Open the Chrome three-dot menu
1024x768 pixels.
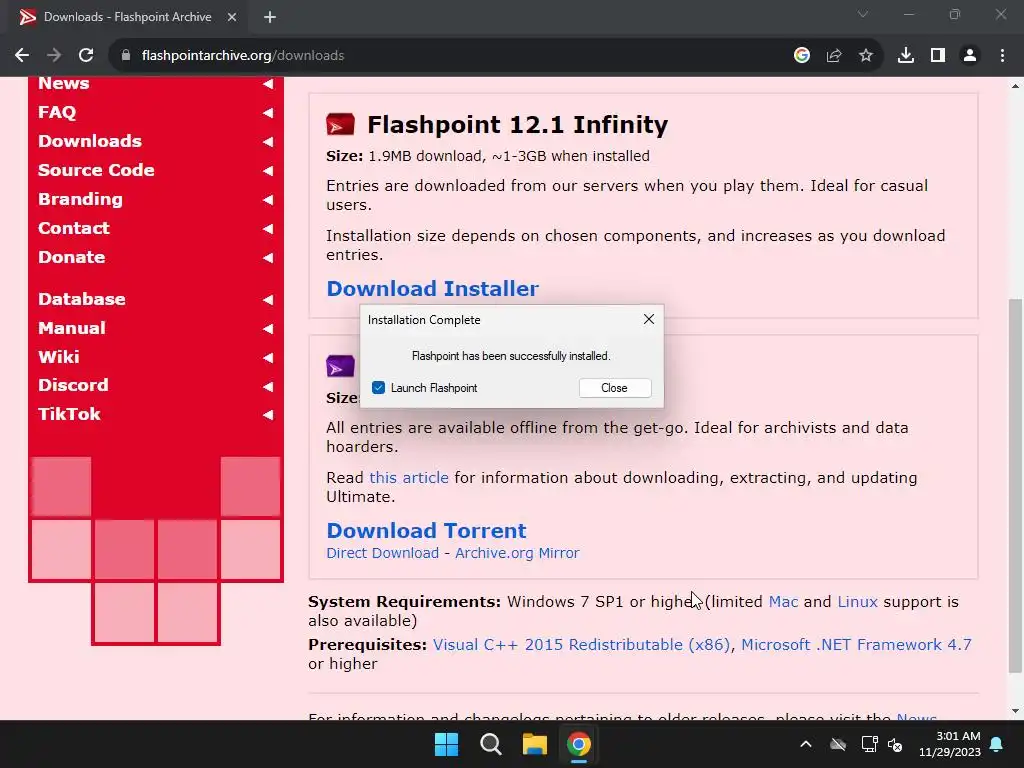1002,56
